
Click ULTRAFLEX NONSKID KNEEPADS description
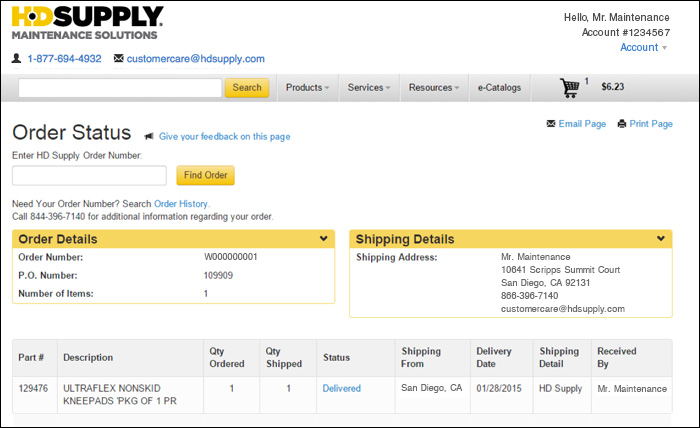click(x=120, y=395)
